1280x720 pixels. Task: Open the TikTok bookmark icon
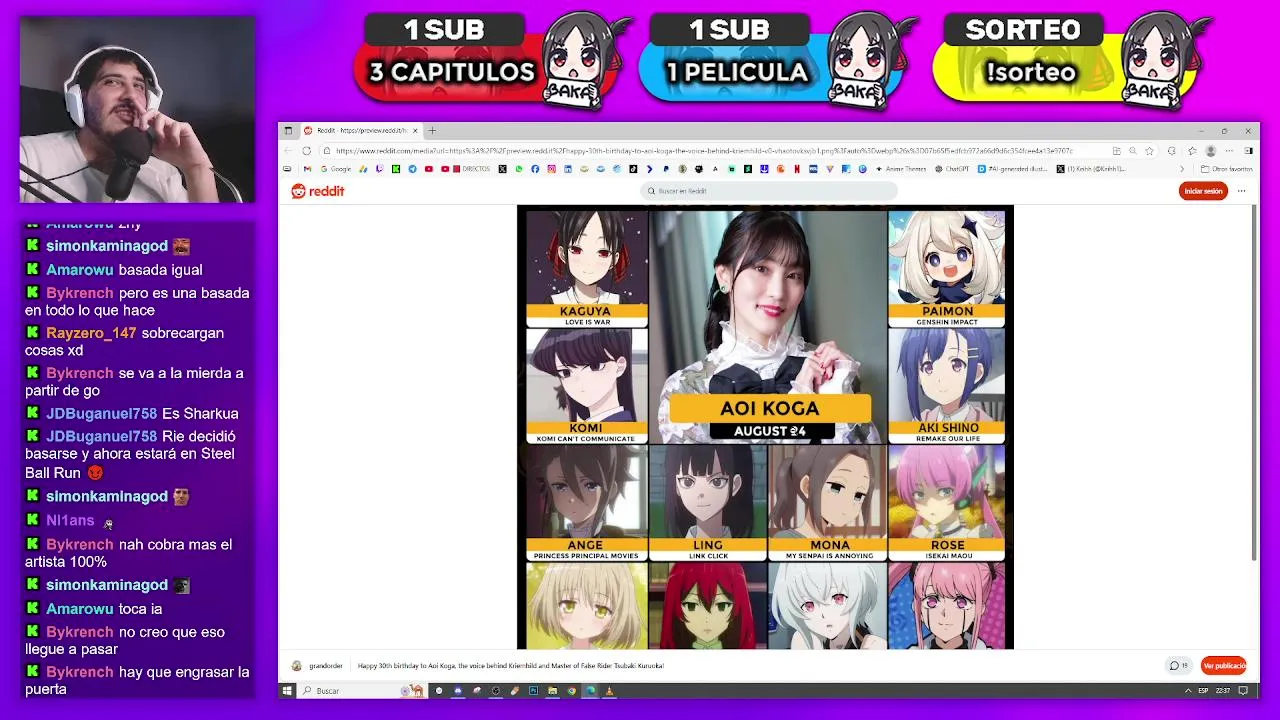click(633, 169)
